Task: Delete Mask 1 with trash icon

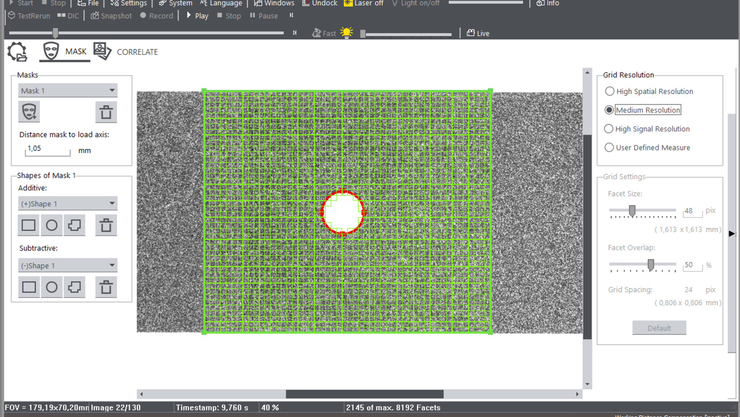Action: coord(105,112)
